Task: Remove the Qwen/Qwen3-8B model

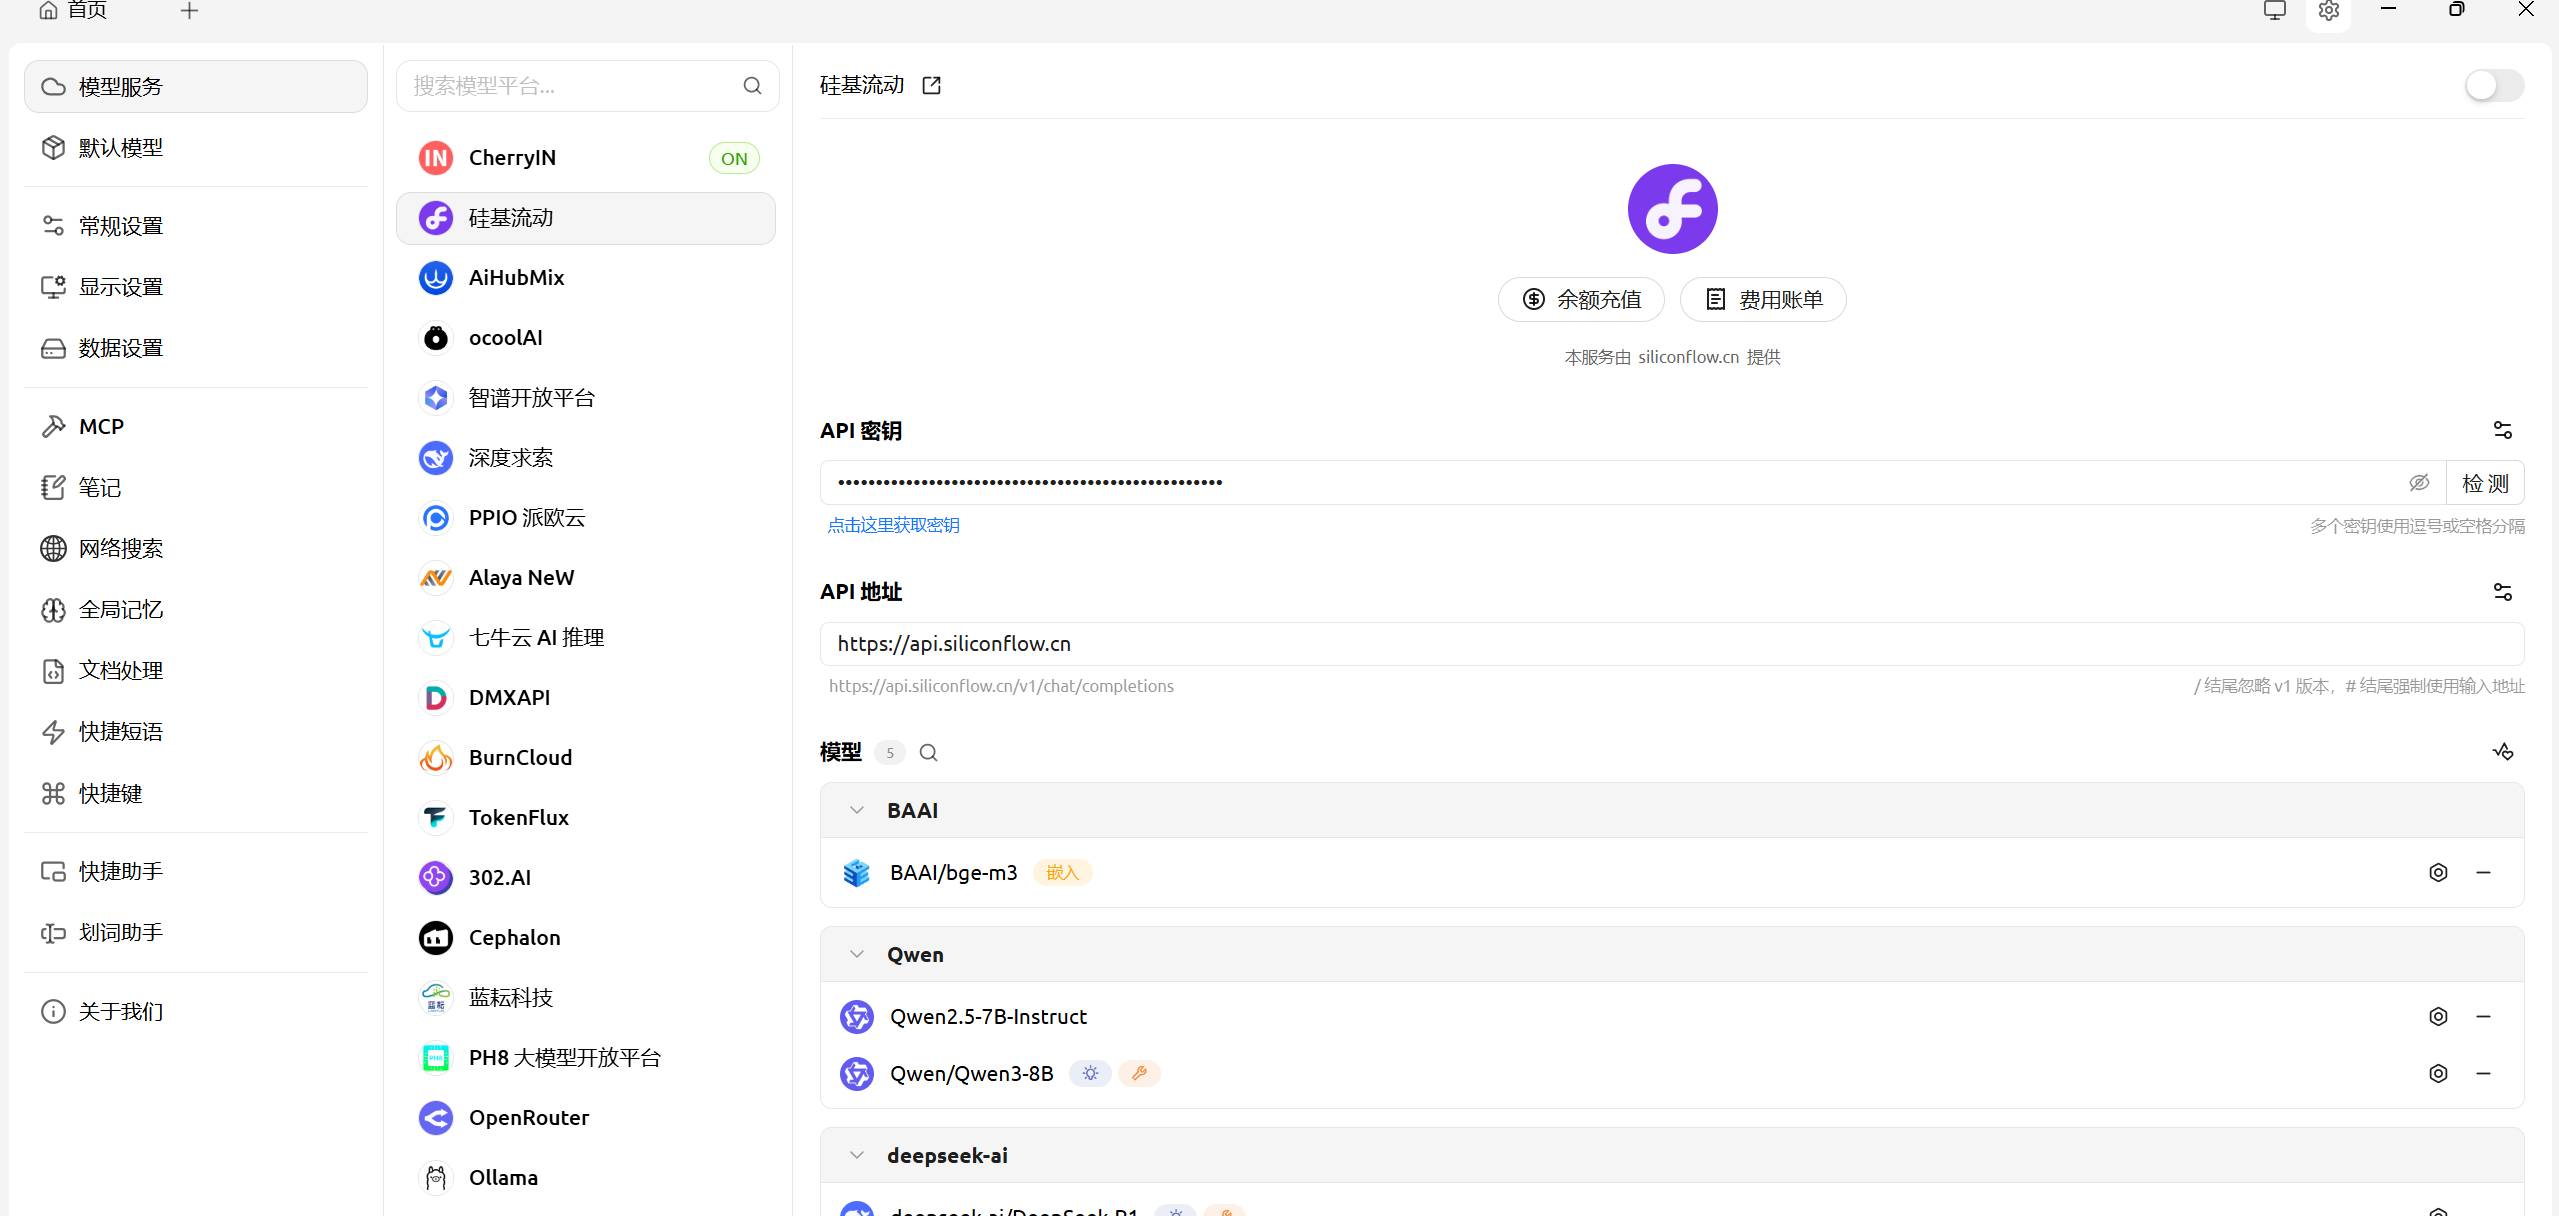Action: click(x=2483, y=1074)
